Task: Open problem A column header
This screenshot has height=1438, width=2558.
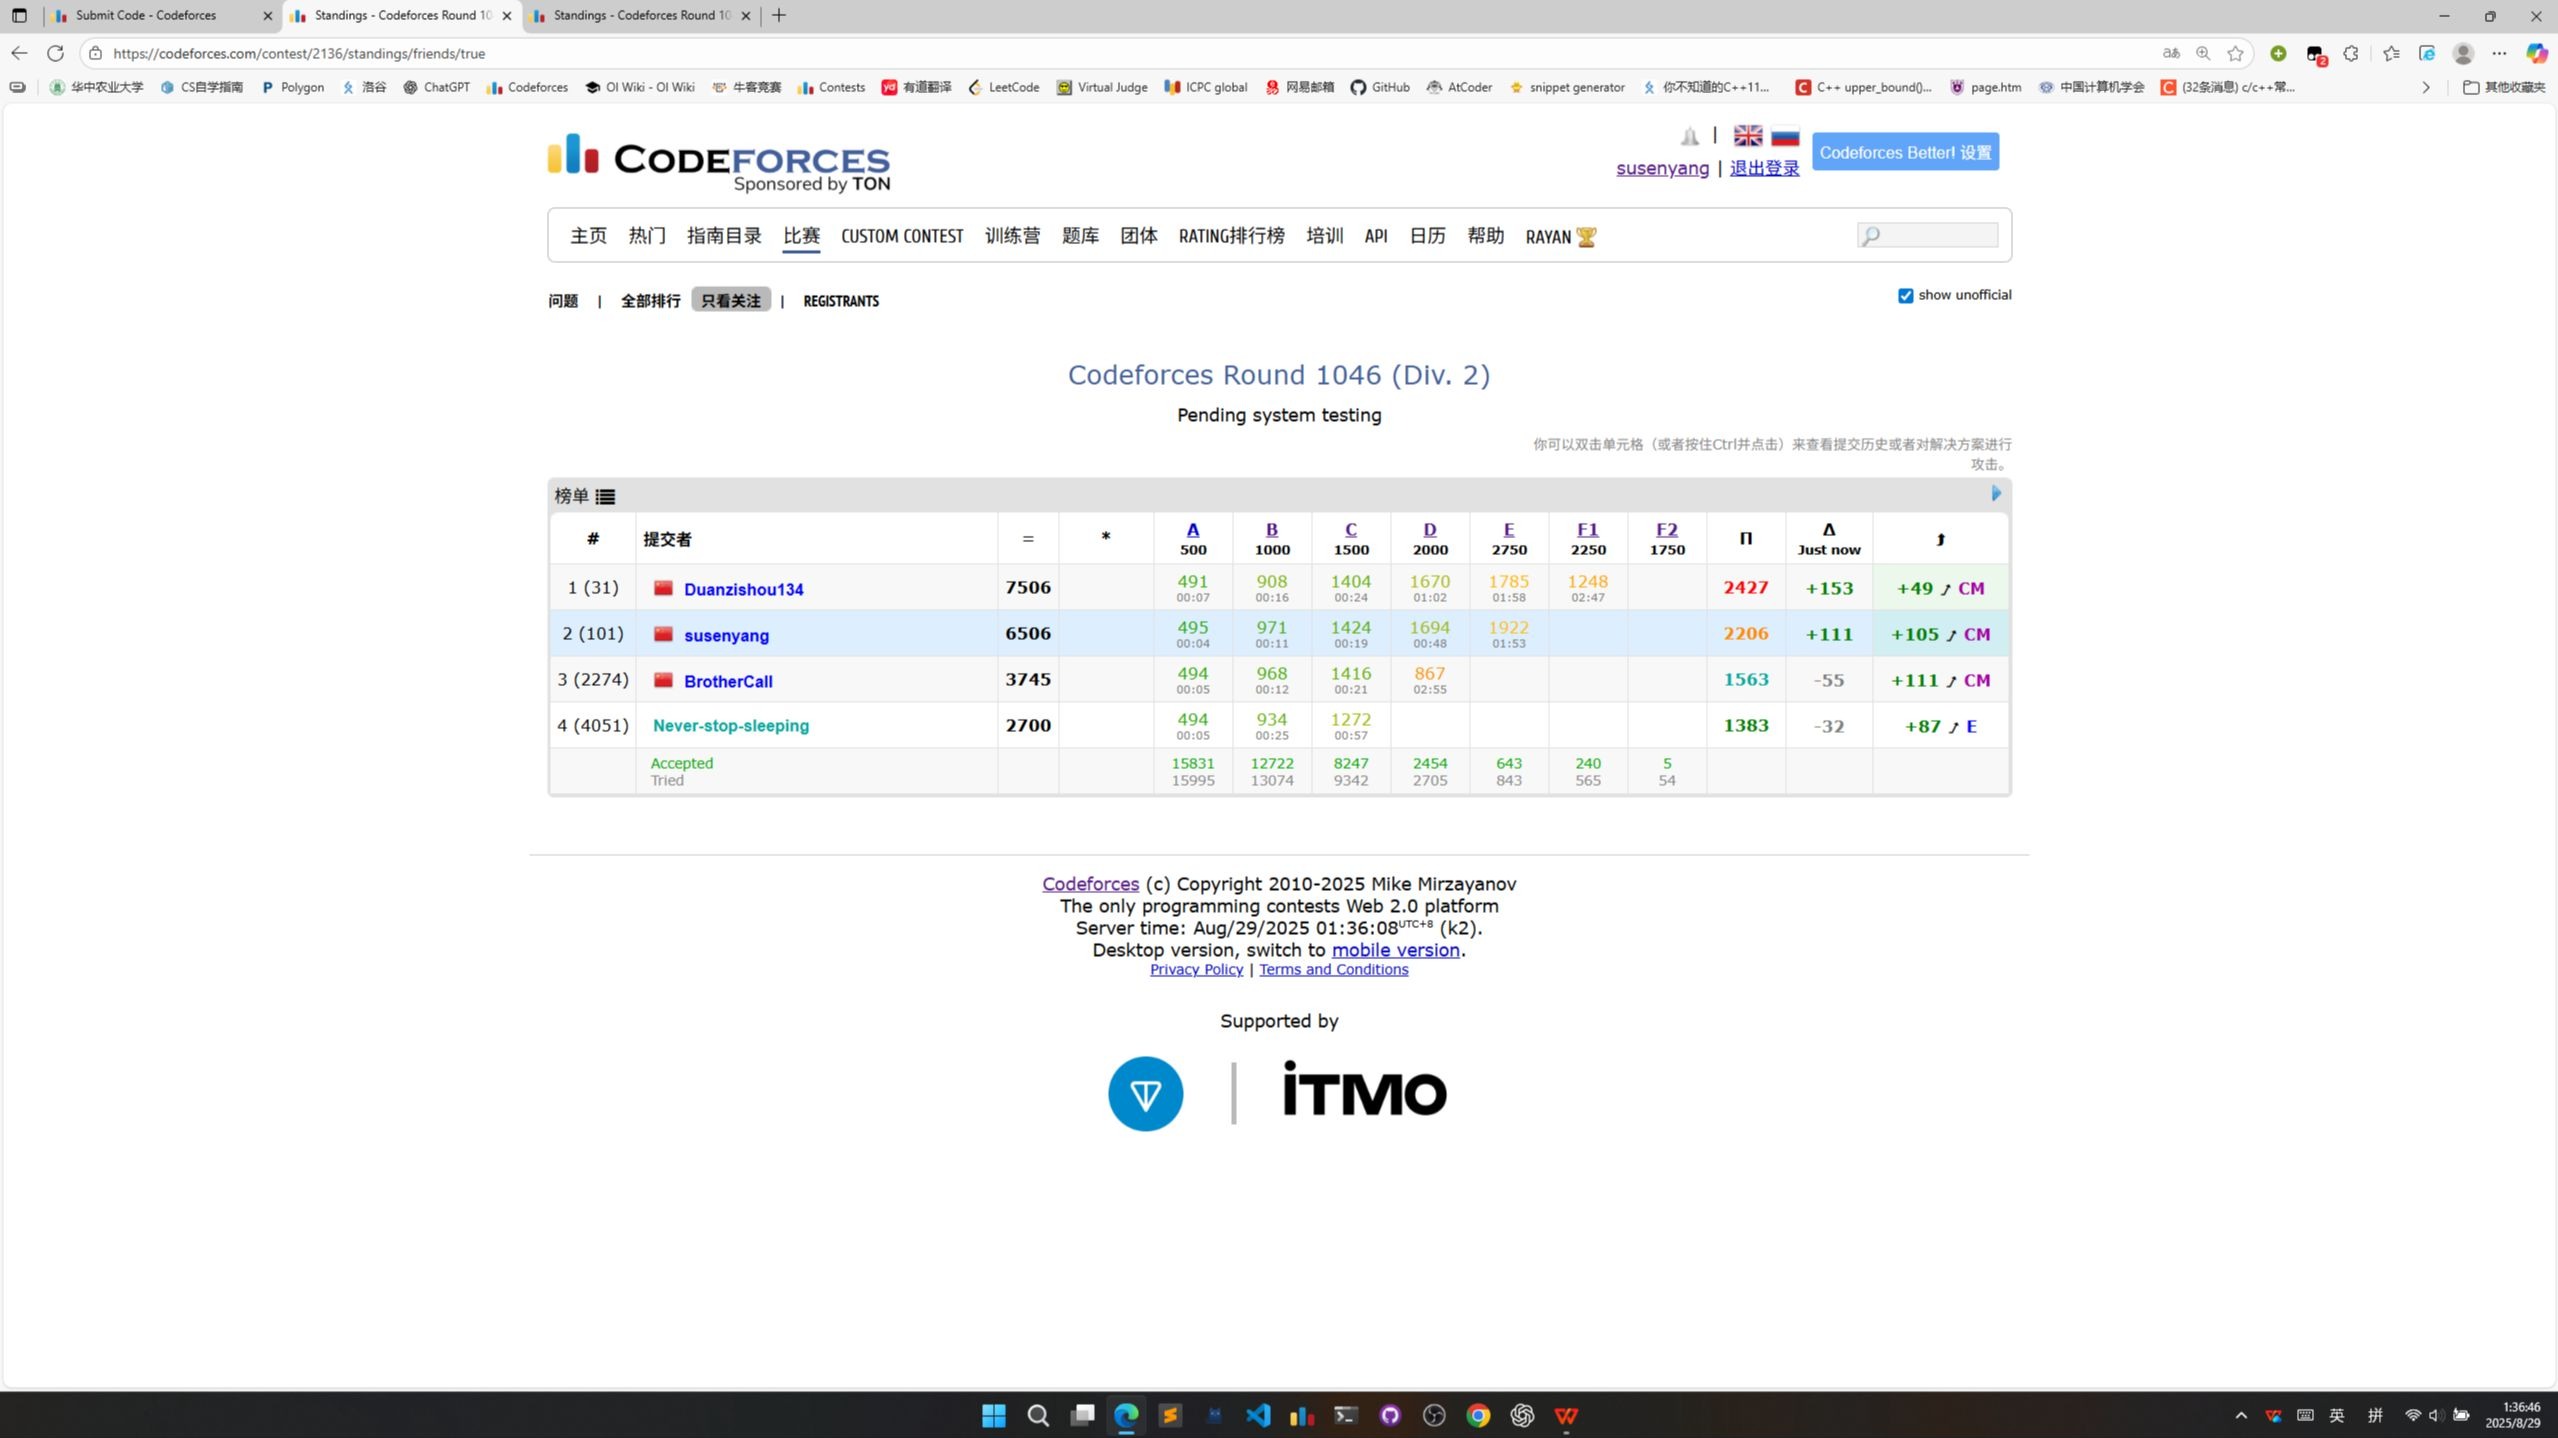Action: point(1192,530)
